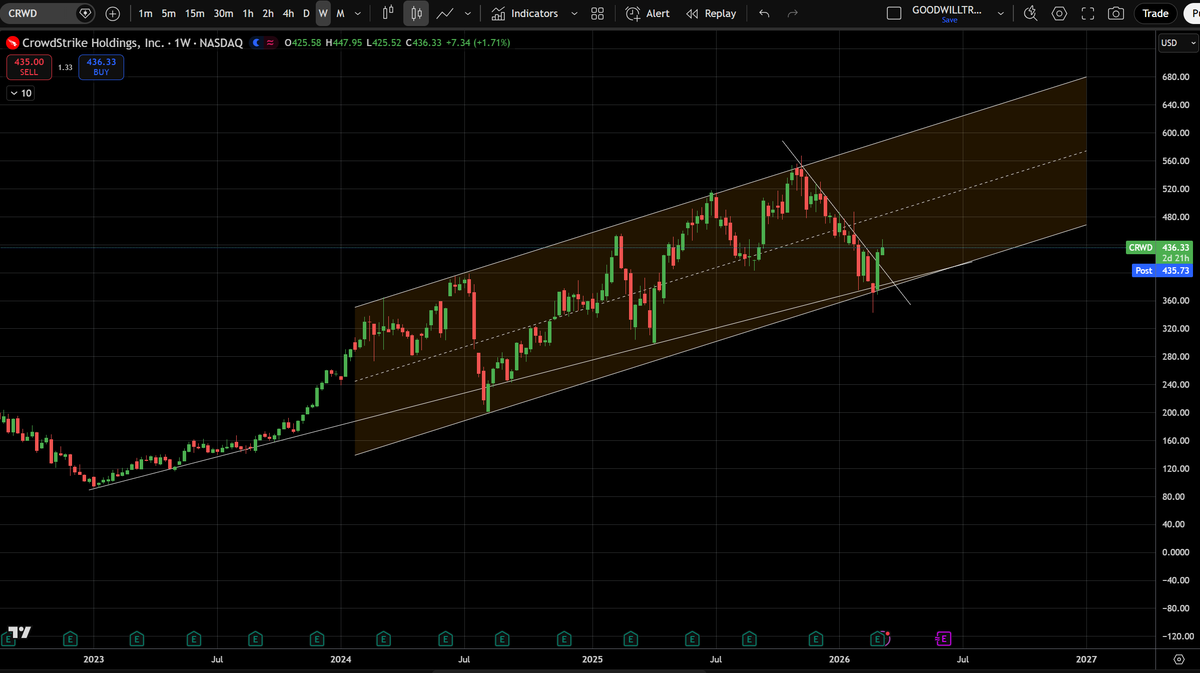The height and width of the screenshot is (673, 1200).
Task: Create a new Alert
Action: pyautogui.click(x=647, y=13)
